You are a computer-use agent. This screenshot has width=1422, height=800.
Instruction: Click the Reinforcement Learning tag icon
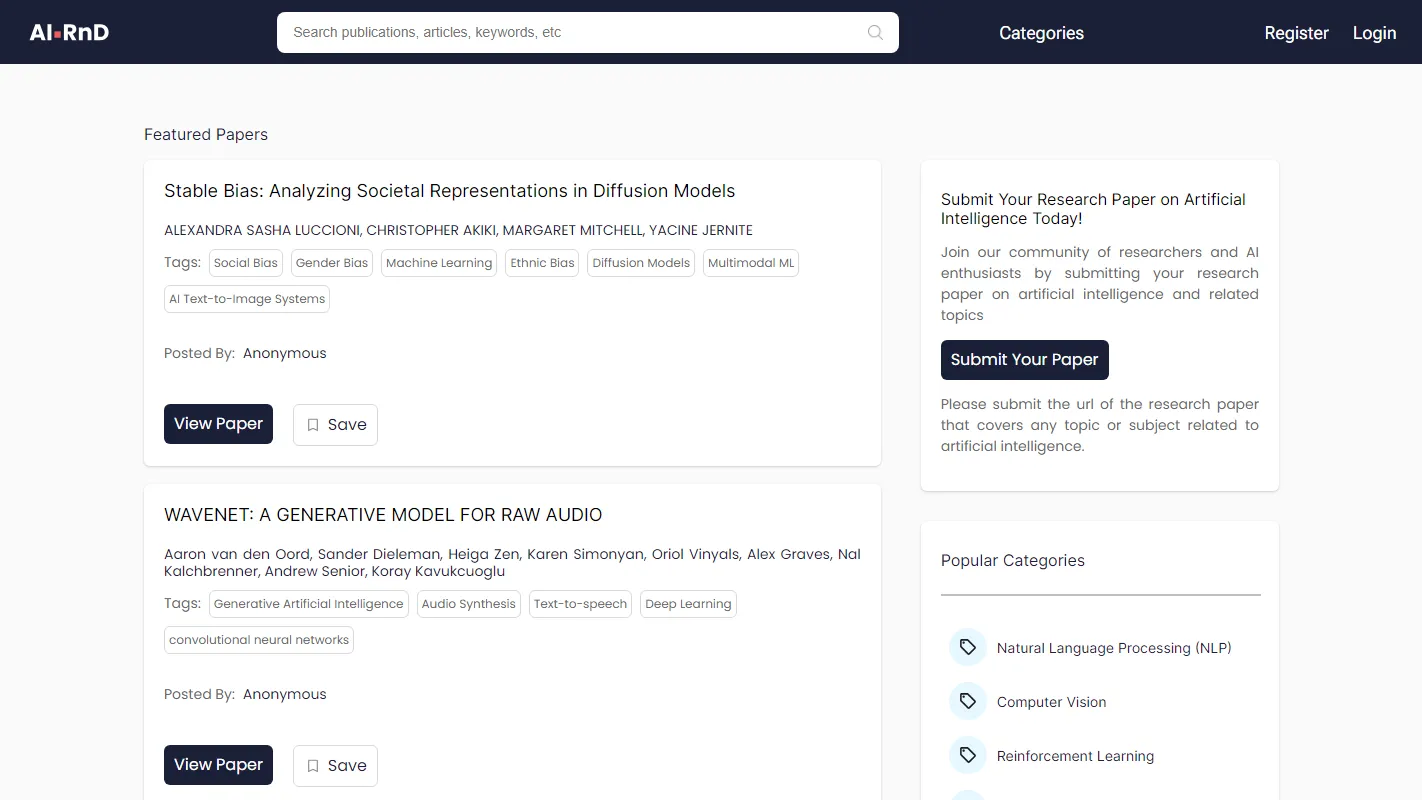pyautogui.click(x=967, y=756)
